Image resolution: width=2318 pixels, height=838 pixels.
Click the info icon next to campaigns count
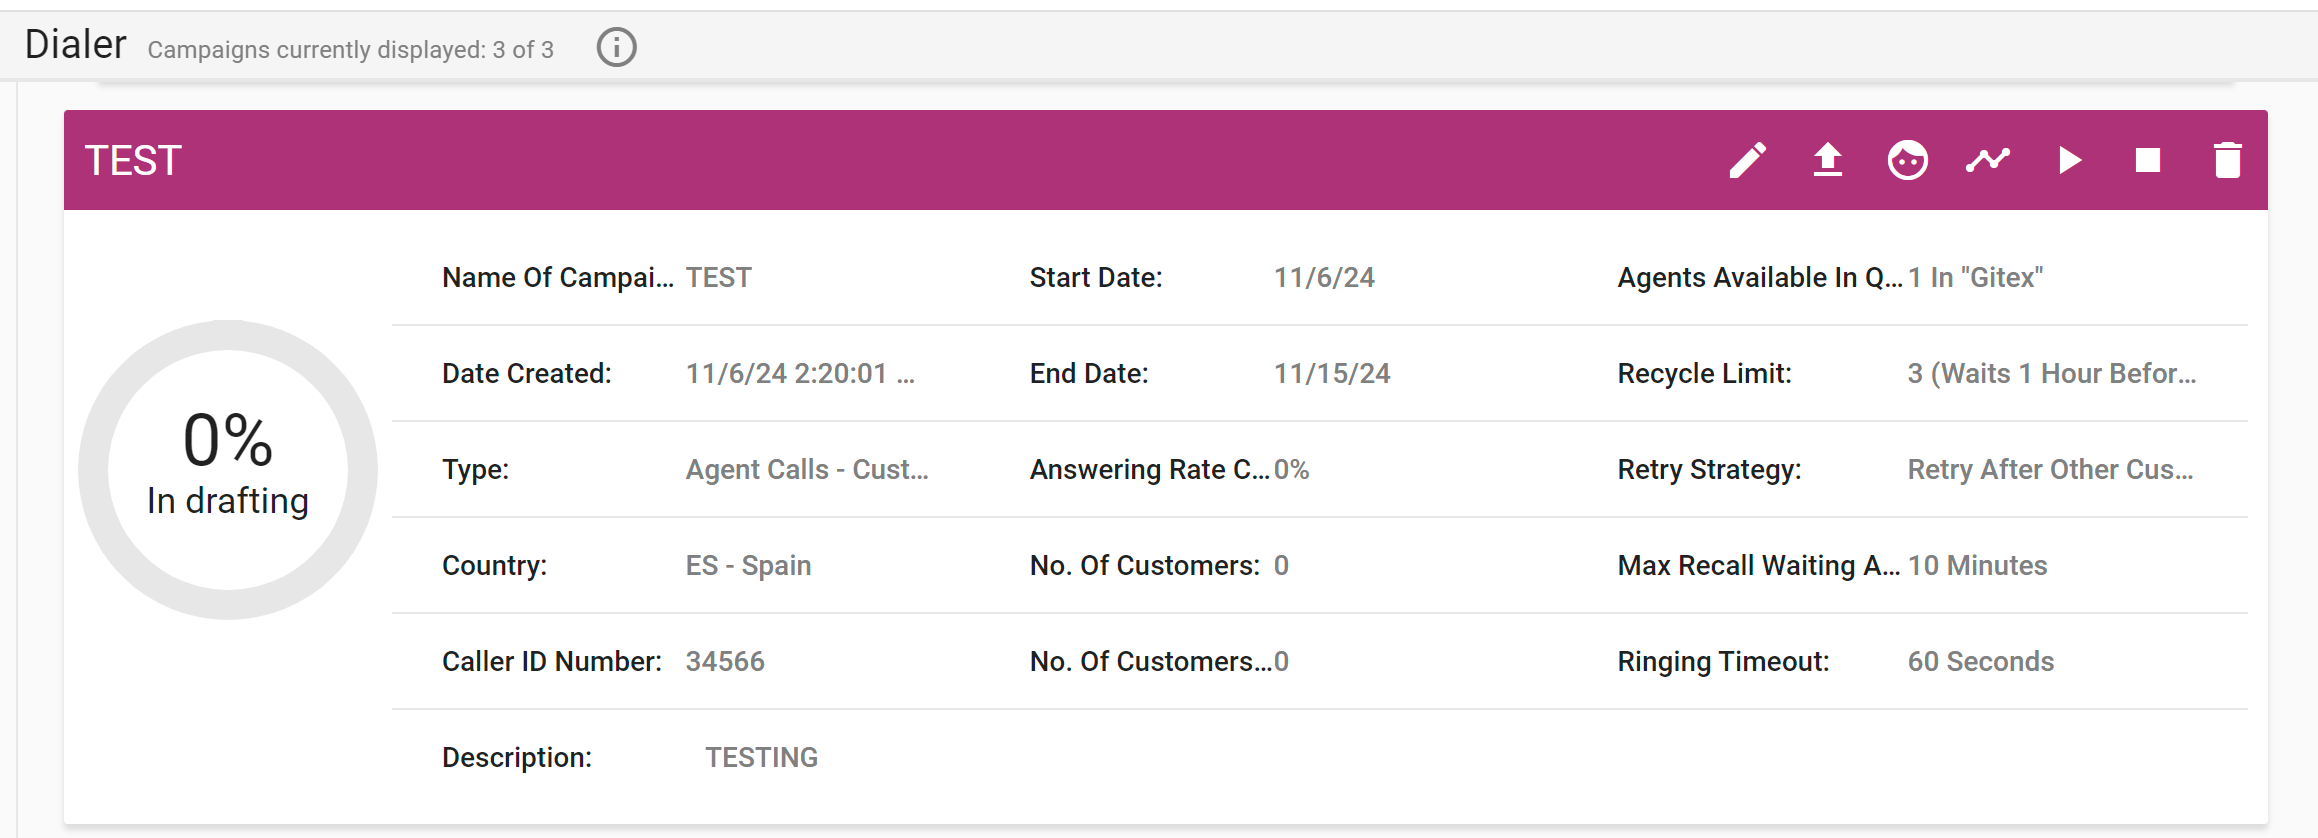point(616,47)
